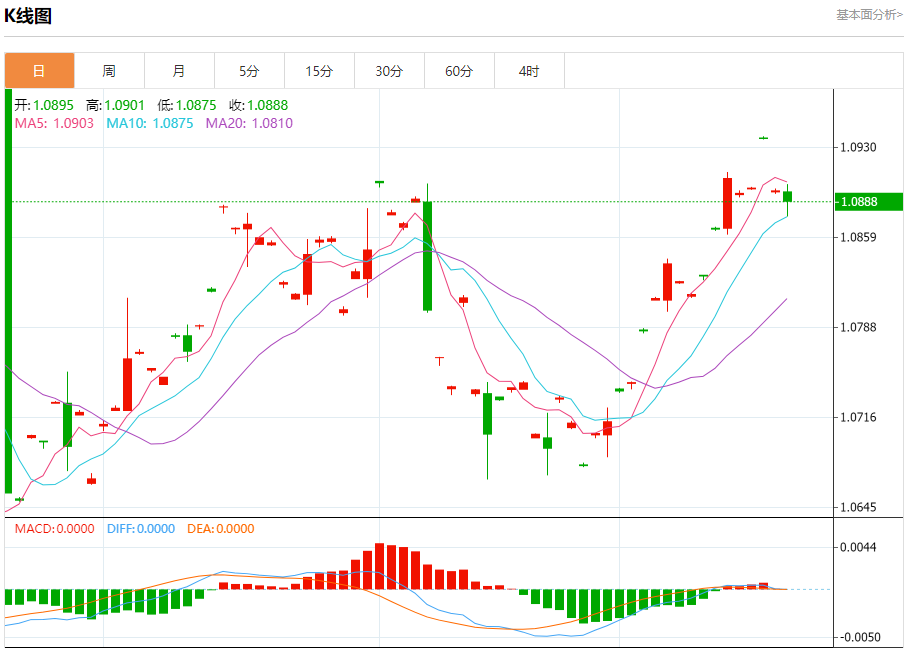Open the 60分 timeframe tab
Viewport: 911px width, 648px height.
click(460, 71)
